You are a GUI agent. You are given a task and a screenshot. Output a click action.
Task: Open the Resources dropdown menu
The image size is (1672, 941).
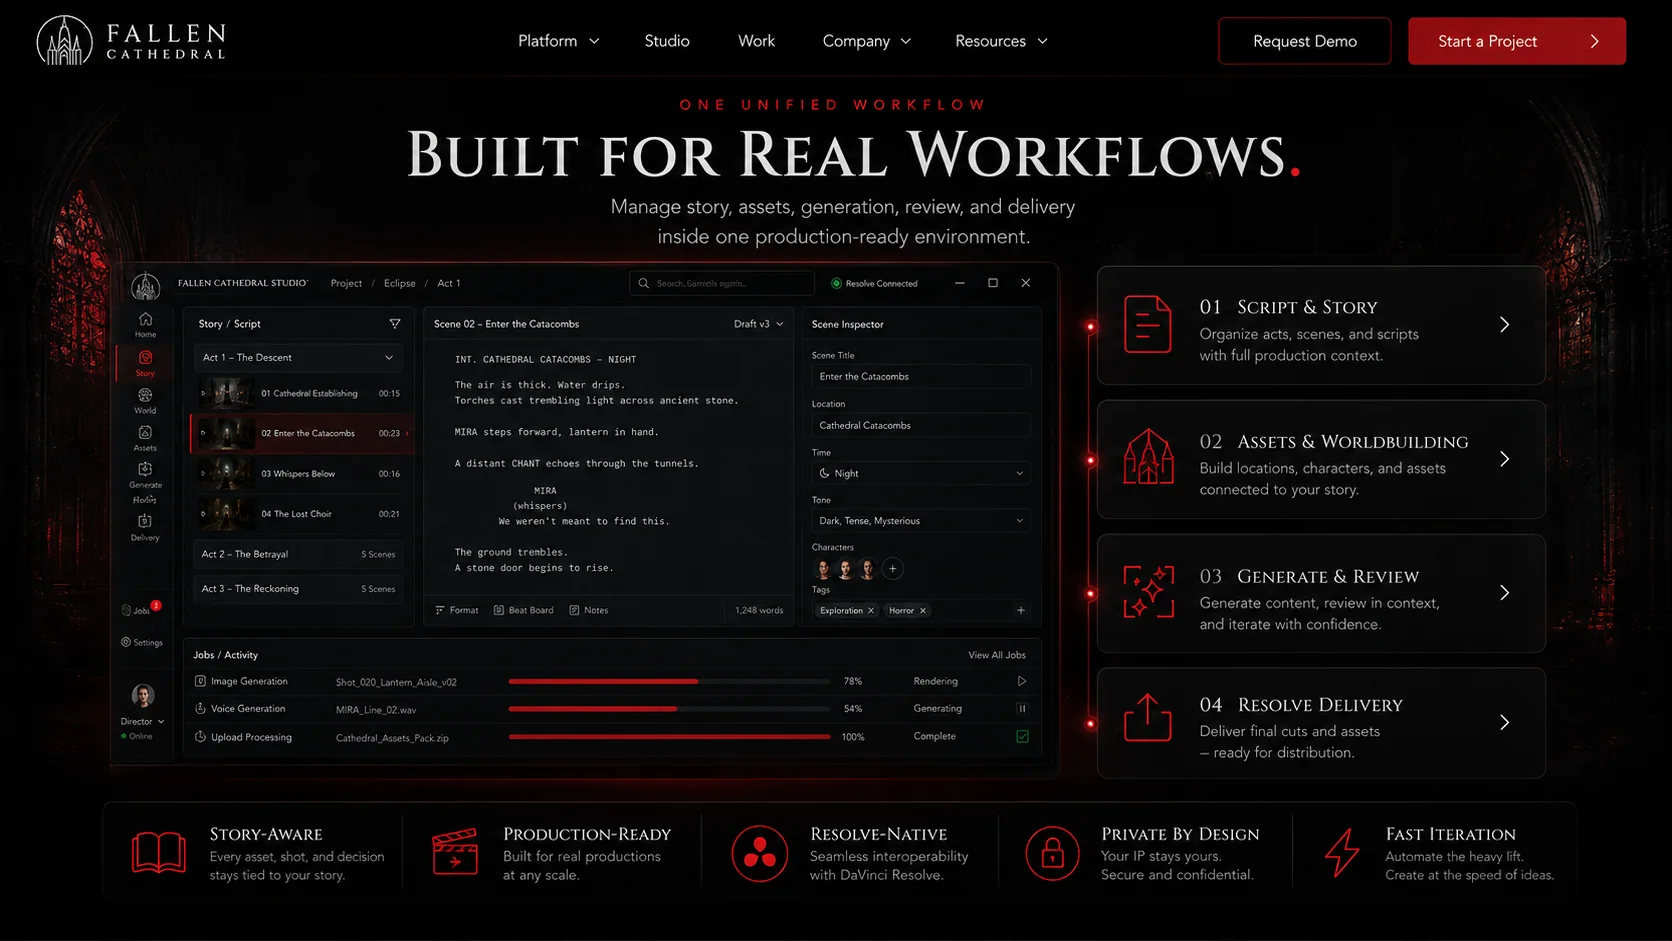(1001, 41)
